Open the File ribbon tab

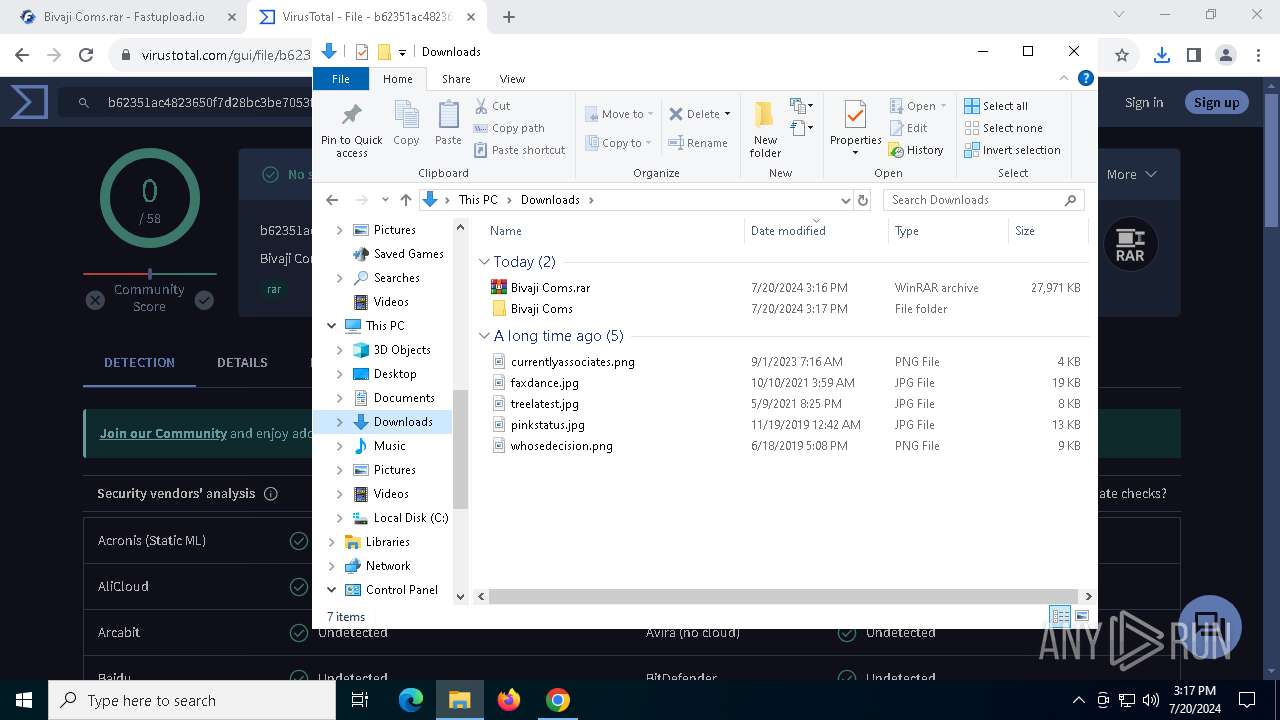pos(341,79)
